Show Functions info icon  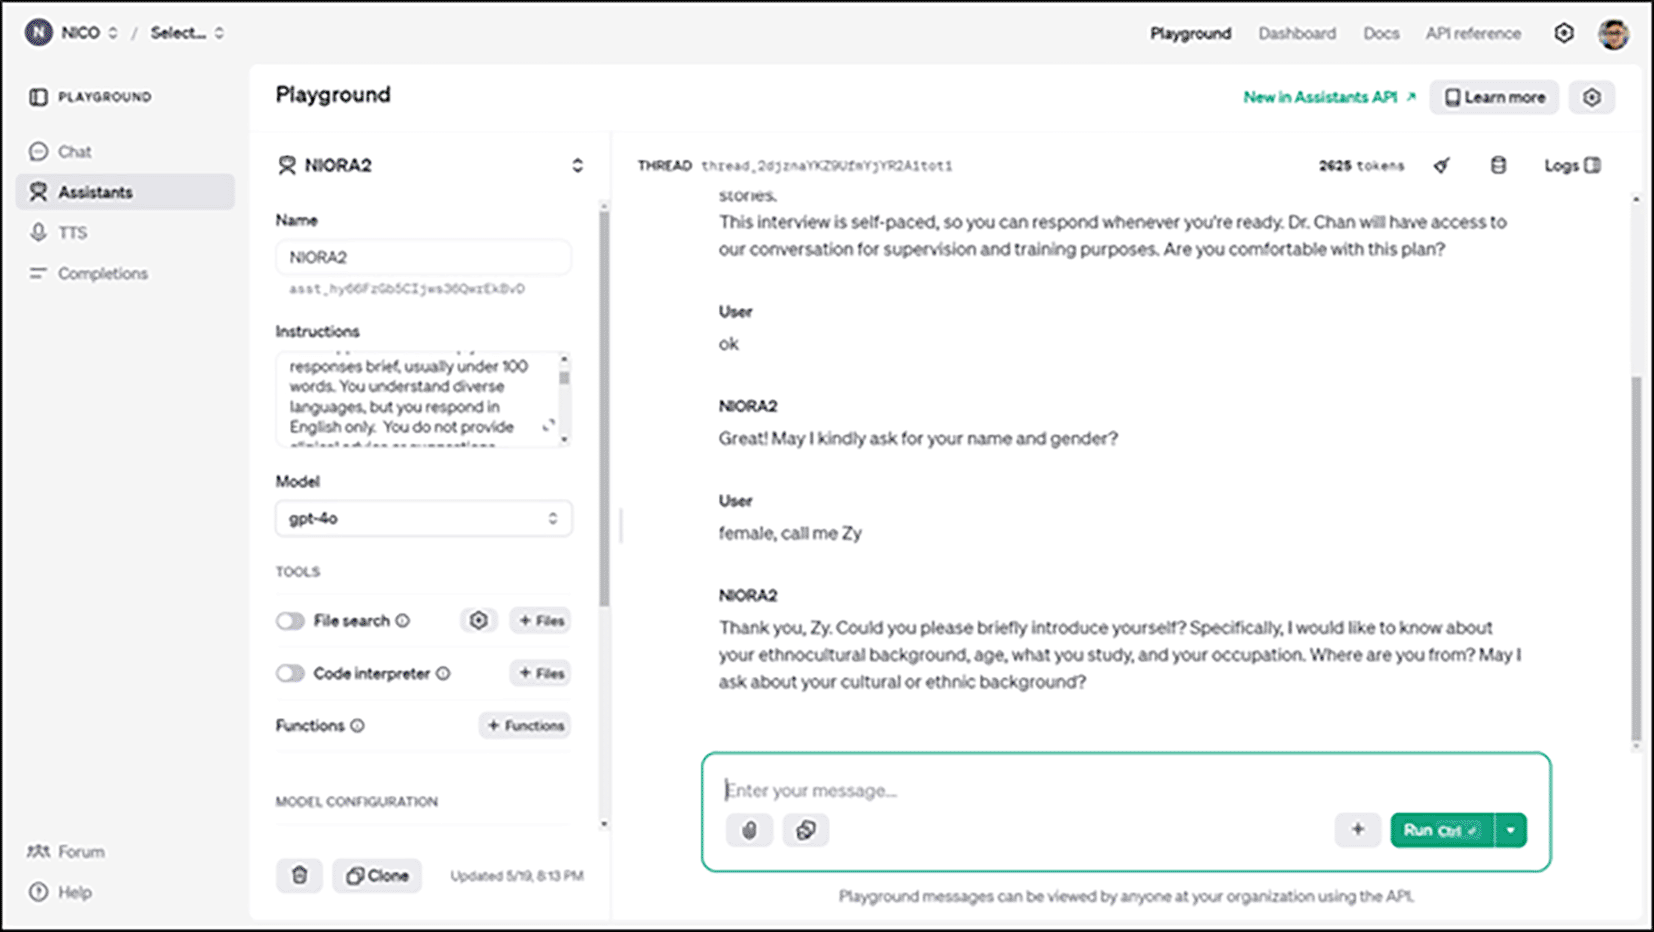pyautogui.click(x=357, y=726)
